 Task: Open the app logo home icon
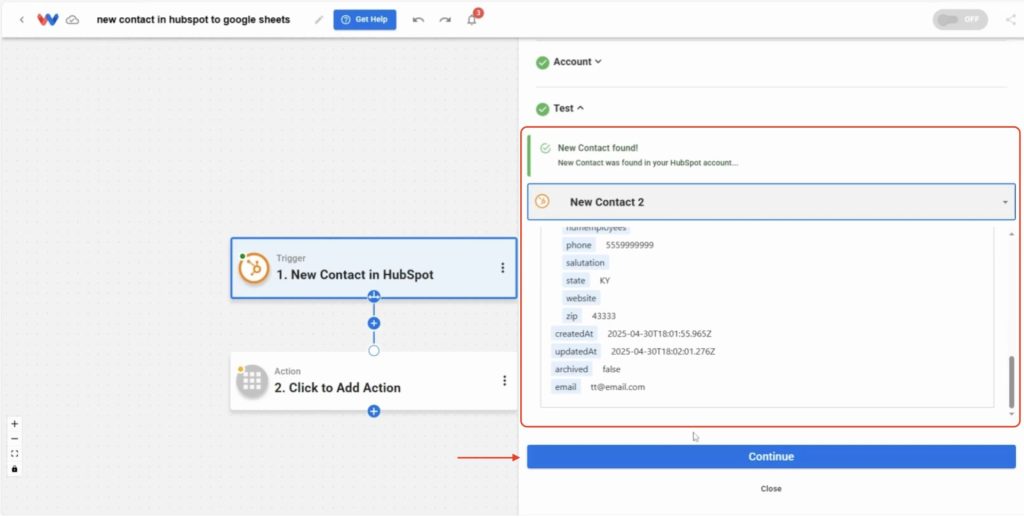click(48, 20)
